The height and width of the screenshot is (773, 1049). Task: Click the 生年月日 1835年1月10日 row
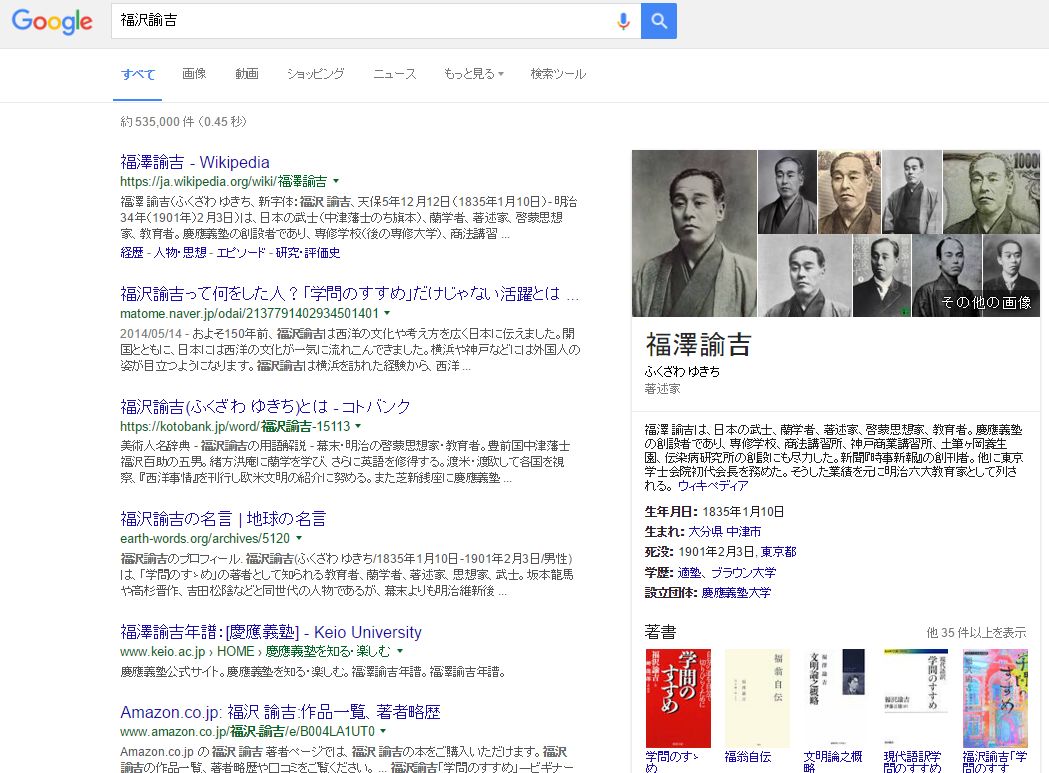[714, 511]
